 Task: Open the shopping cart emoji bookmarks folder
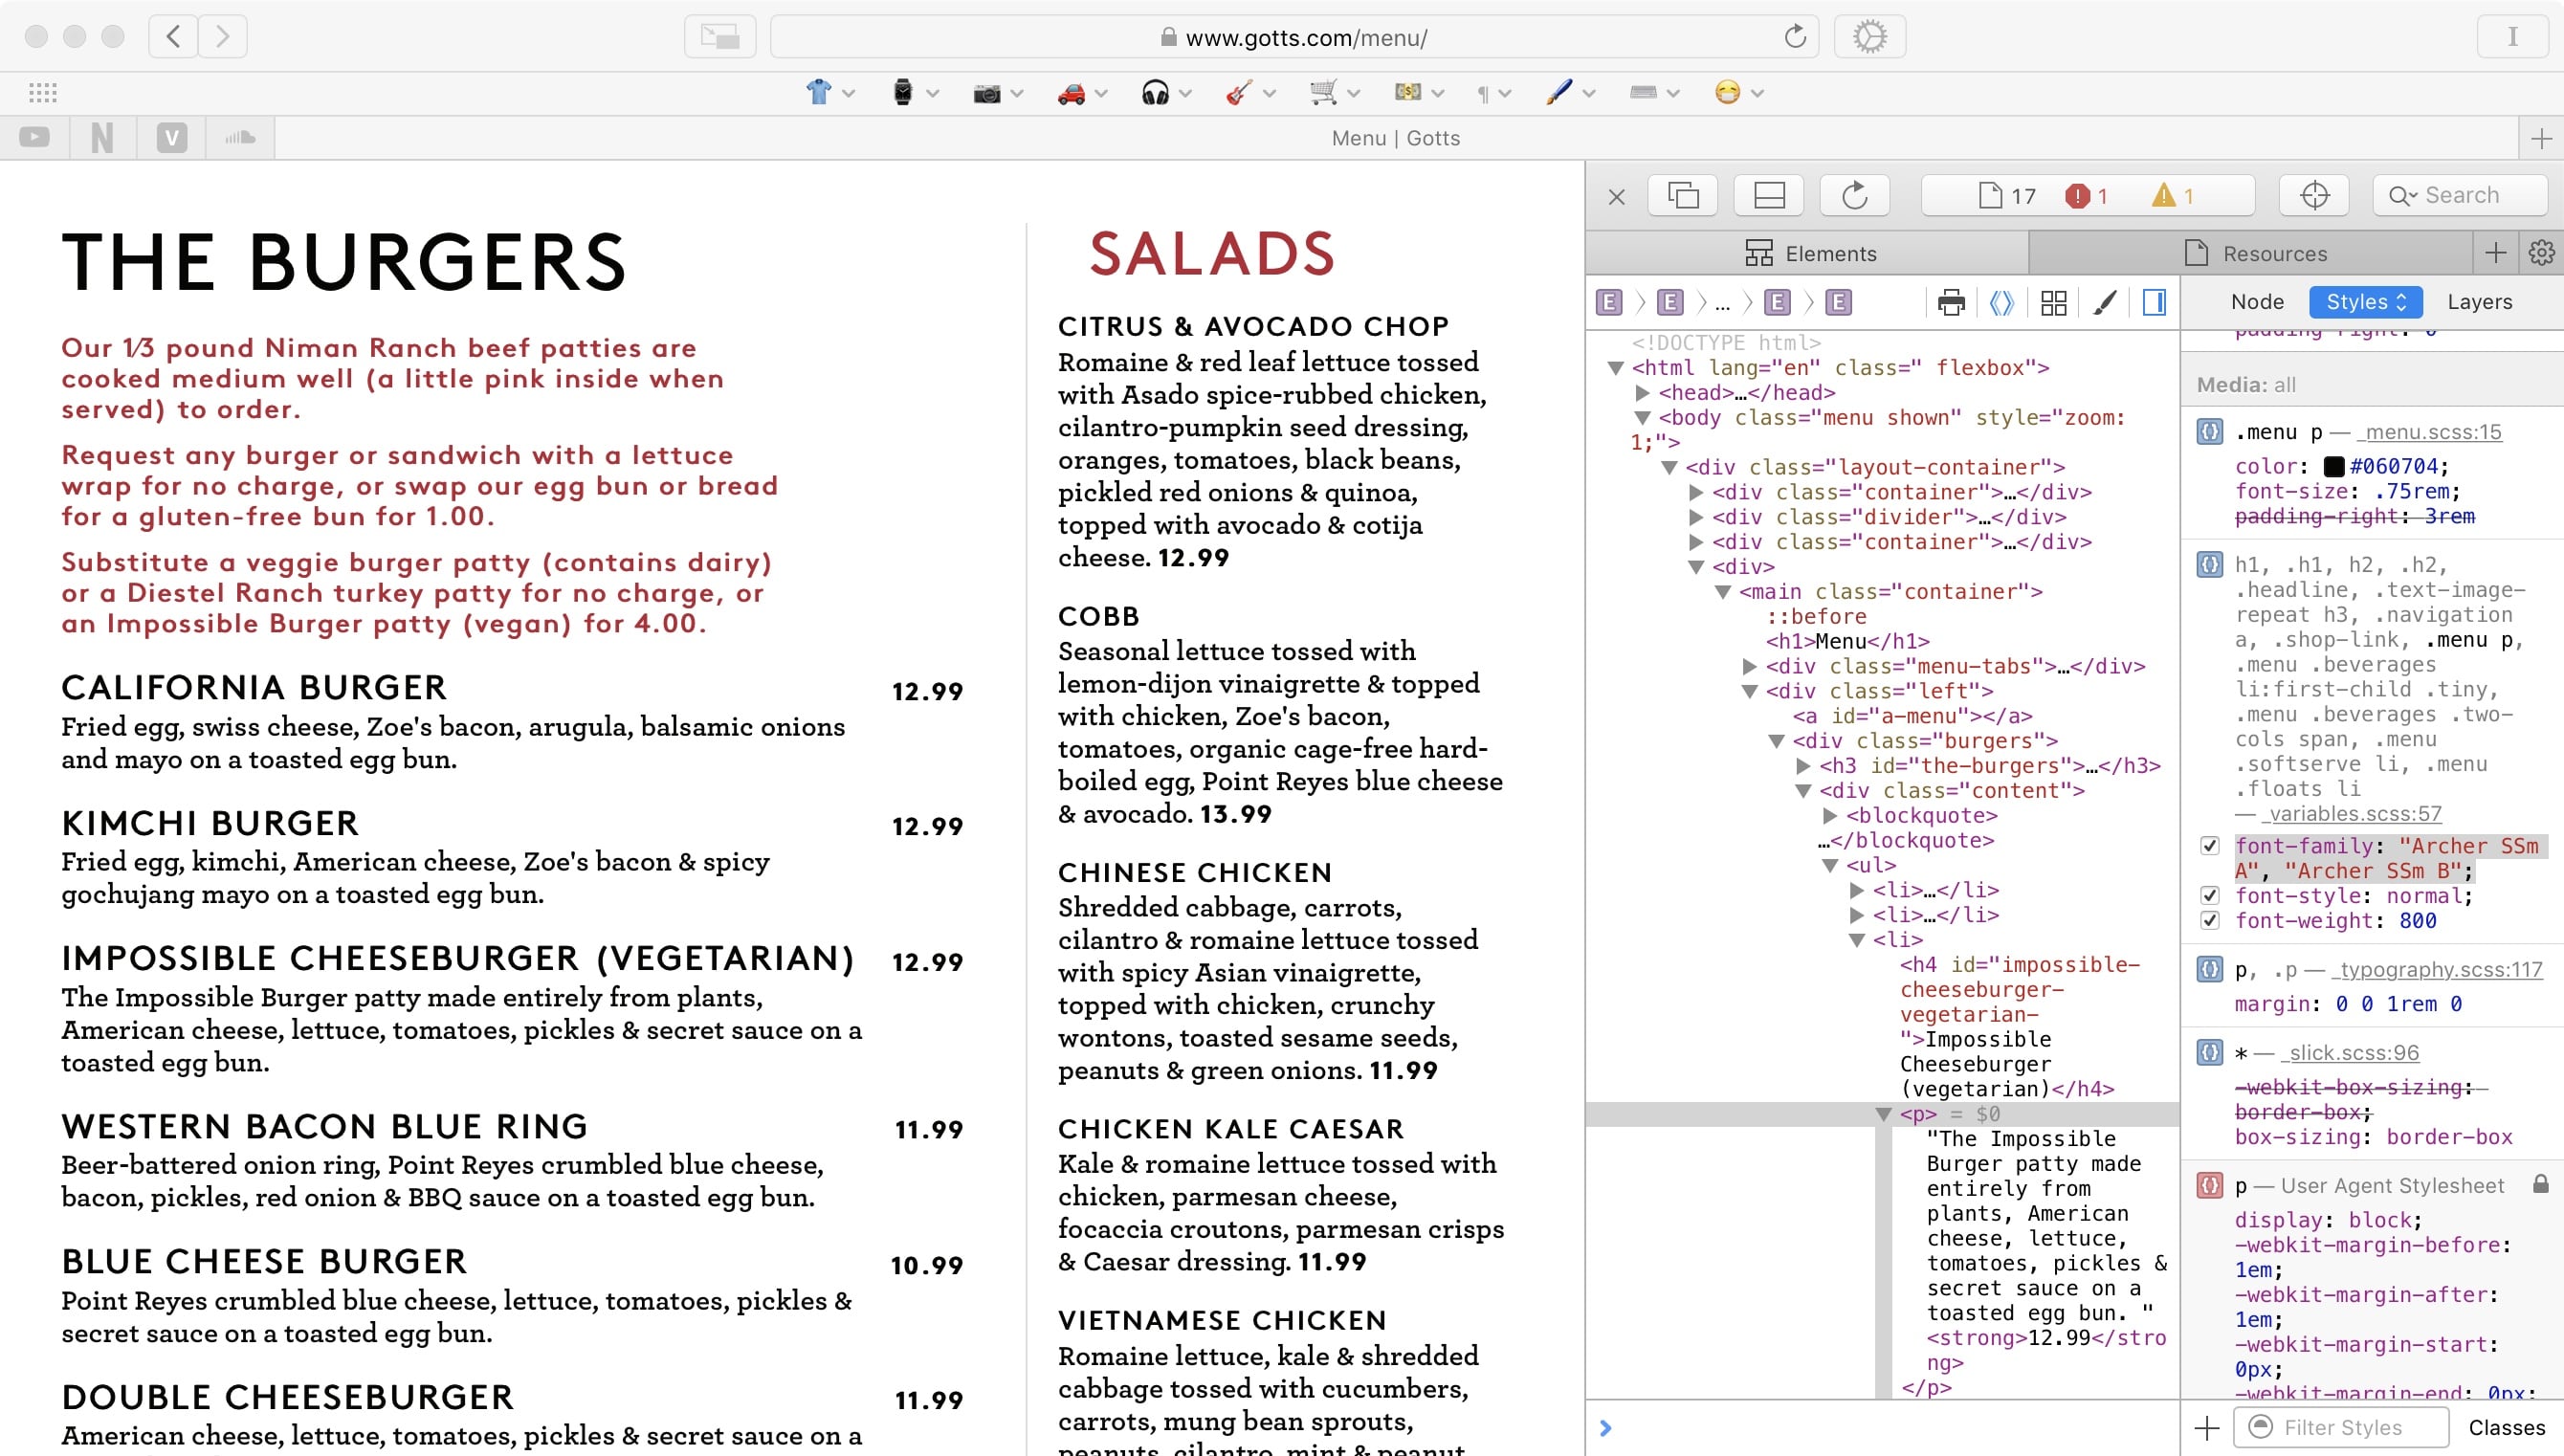(1334, 92)
